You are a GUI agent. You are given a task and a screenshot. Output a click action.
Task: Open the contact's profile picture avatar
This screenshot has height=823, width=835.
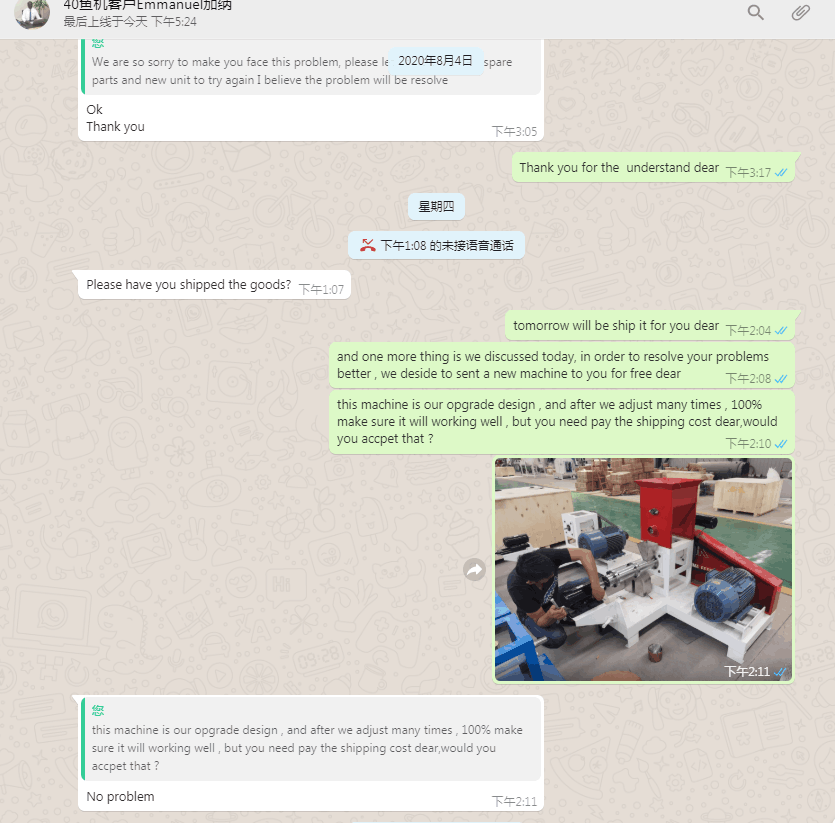coord(32,13)
